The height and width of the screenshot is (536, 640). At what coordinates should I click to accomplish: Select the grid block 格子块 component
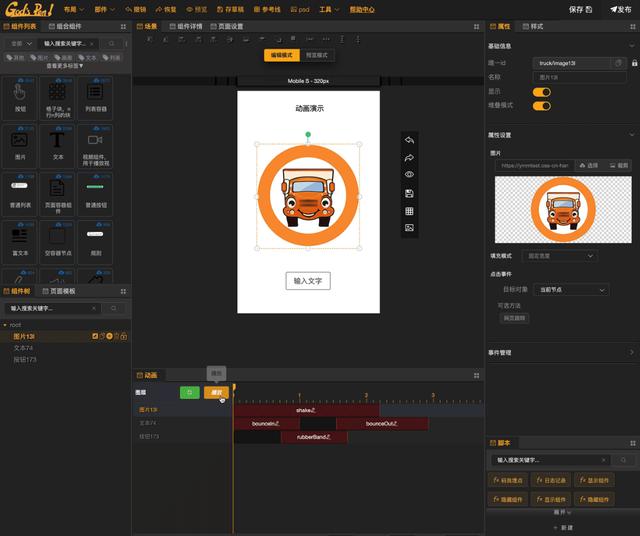pos(58,98)
